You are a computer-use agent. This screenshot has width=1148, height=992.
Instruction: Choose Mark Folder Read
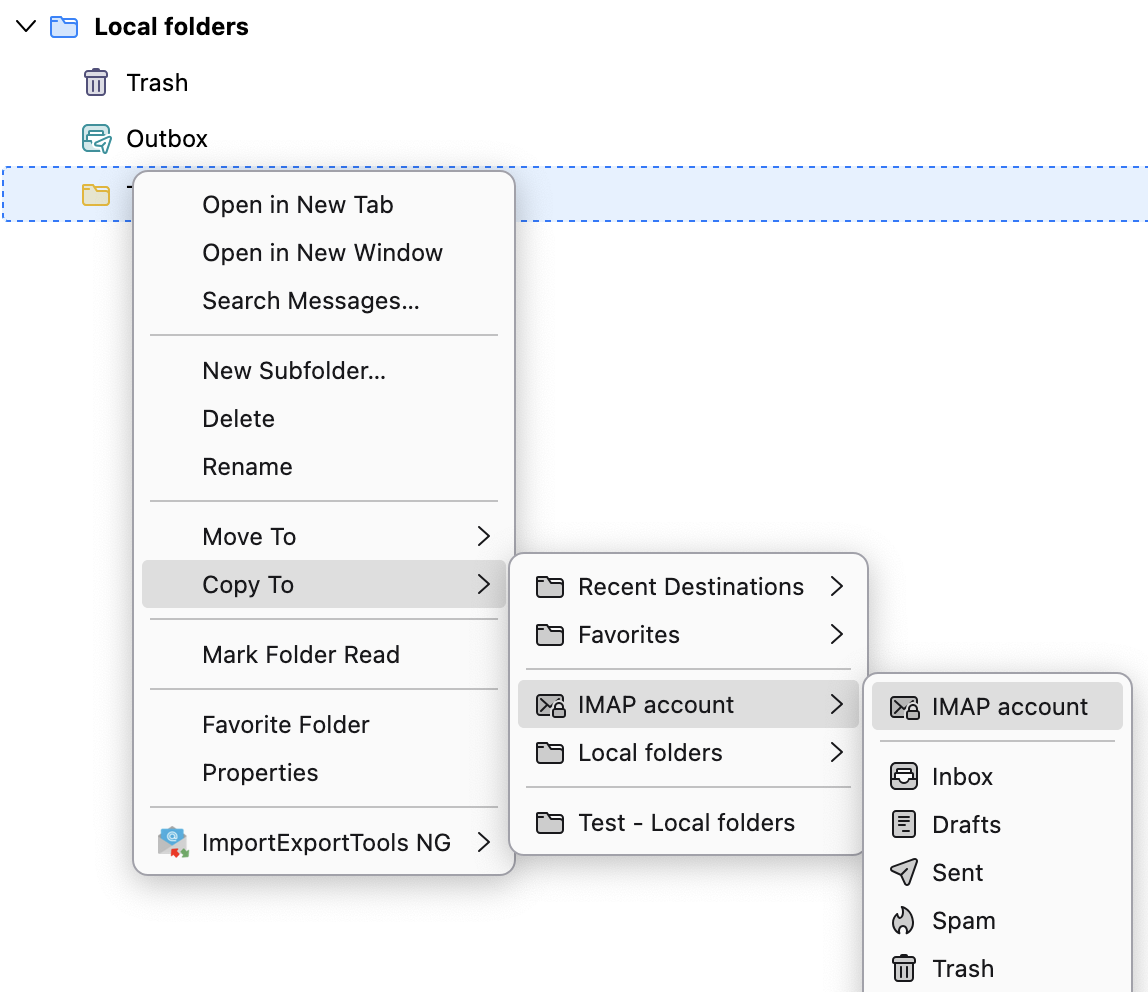[300, 654]
